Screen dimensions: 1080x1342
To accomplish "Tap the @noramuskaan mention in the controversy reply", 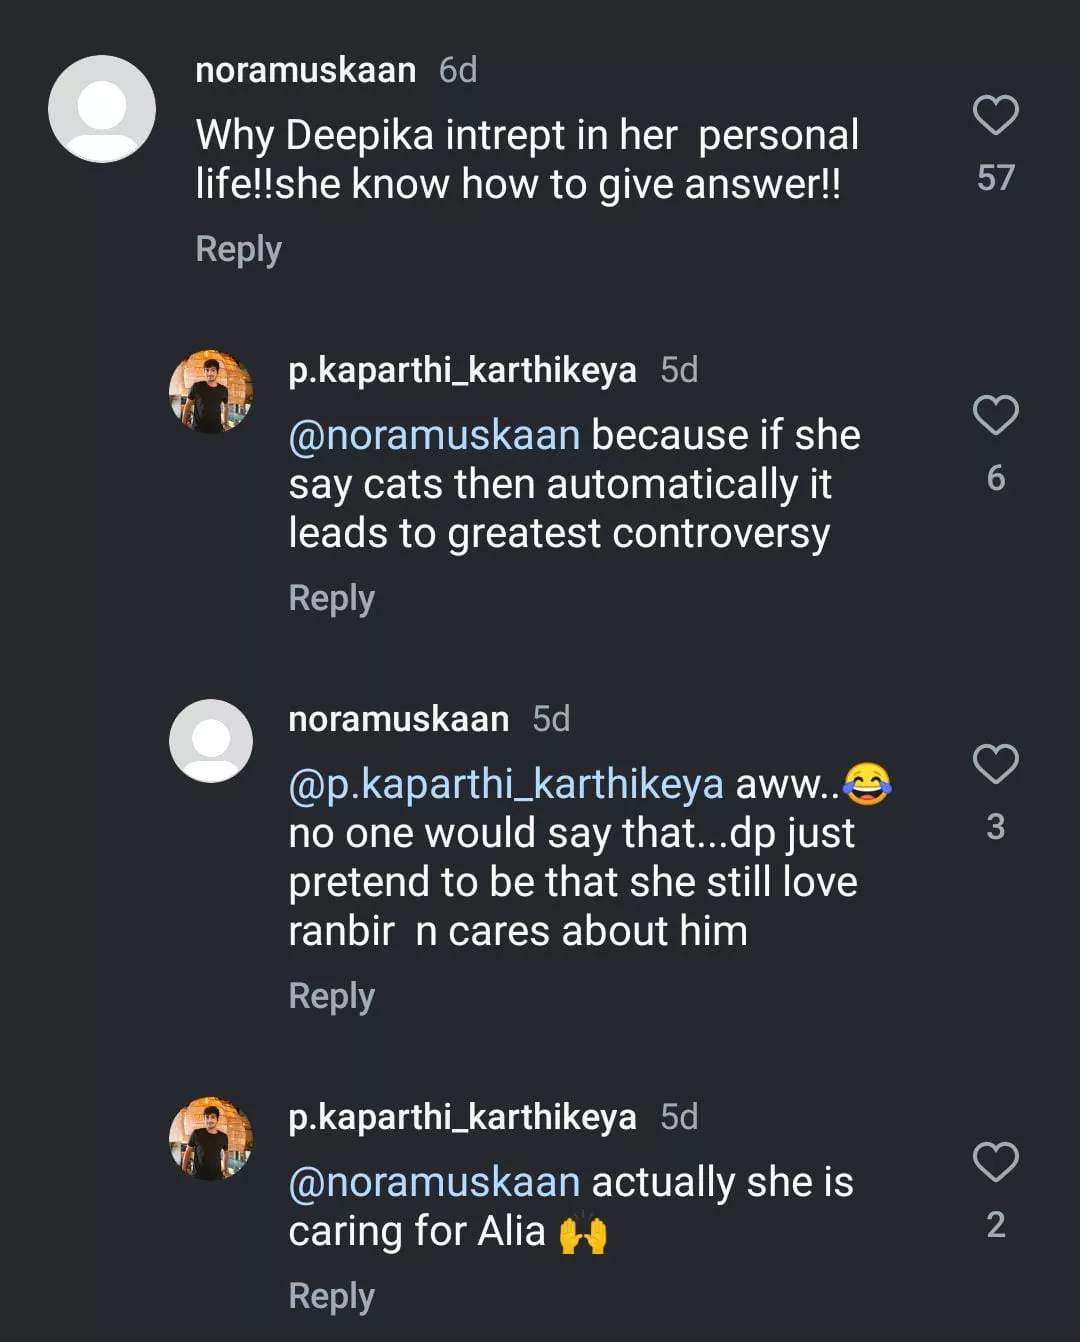I will click(434, 436).
